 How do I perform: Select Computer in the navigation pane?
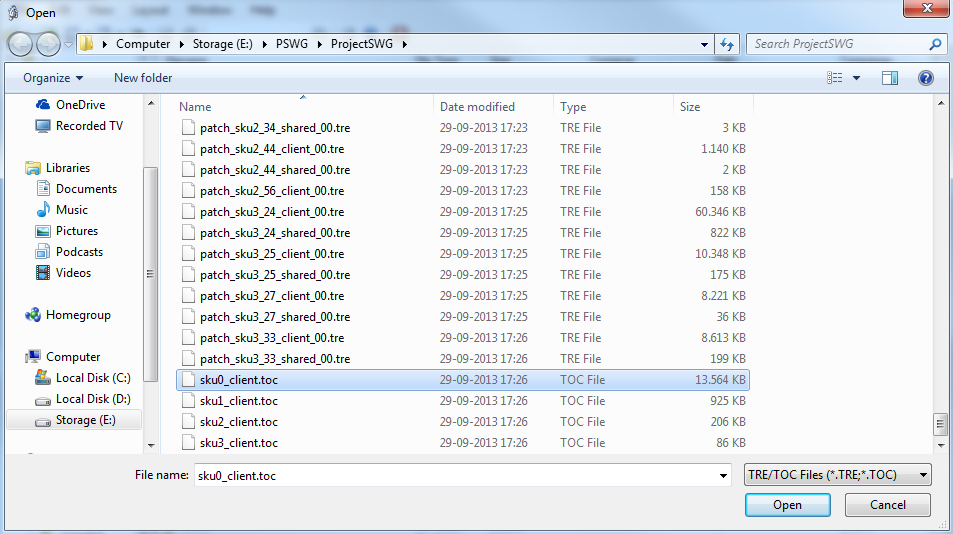tap(63, 357)
